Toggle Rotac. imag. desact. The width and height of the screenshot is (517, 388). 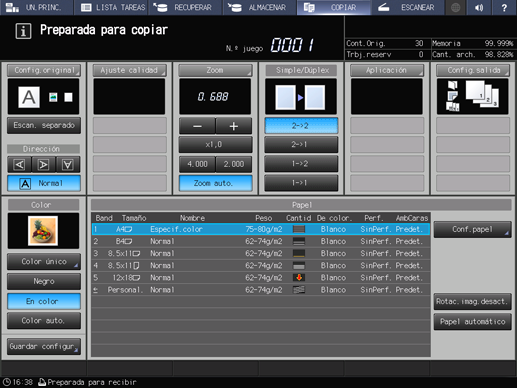(472, 302)
